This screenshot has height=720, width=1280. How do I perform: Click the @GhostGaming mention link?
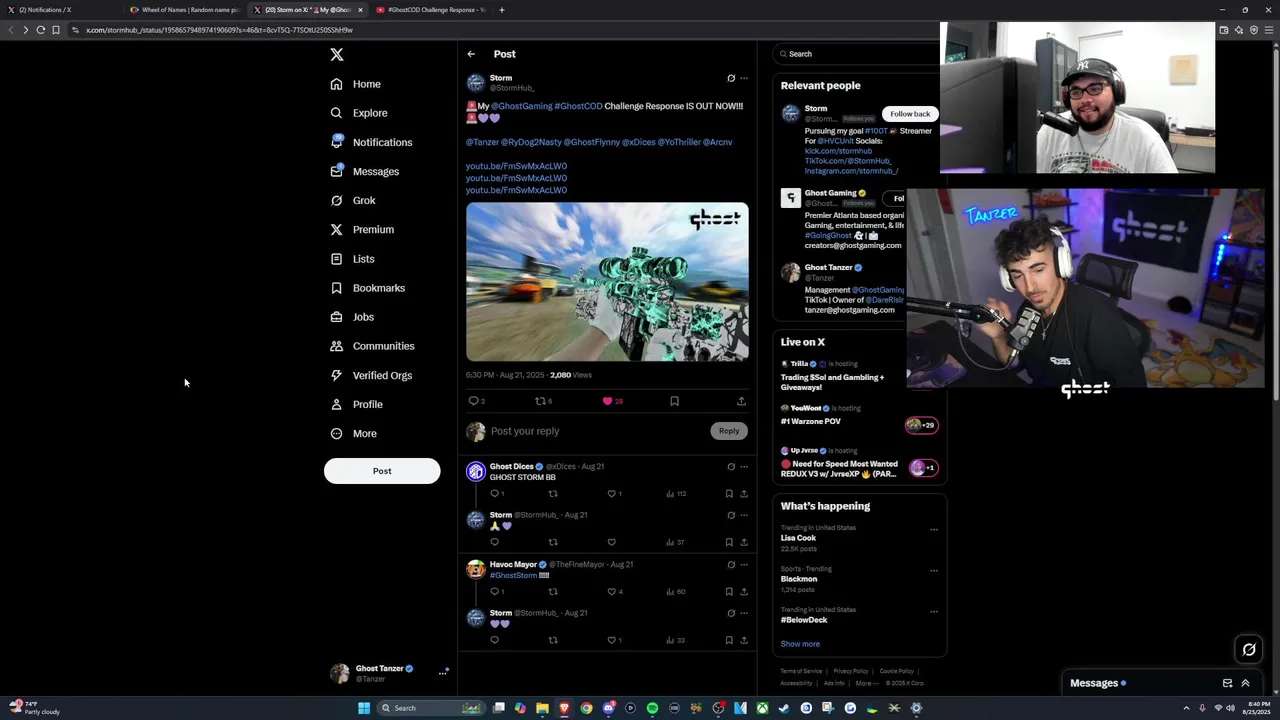pos(521,106)
